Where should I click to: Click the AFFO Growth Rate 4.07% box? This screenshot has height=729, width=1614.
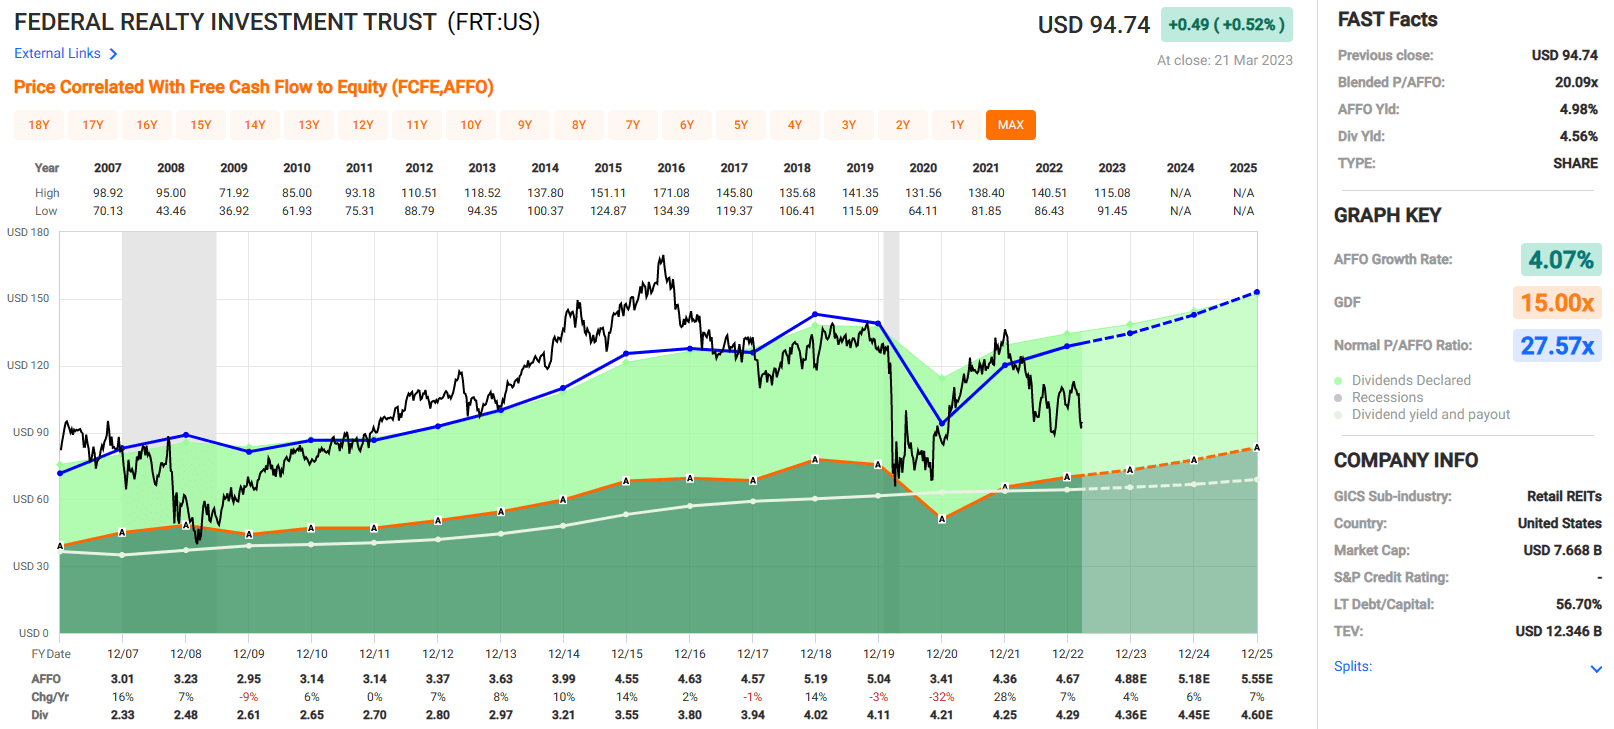click(1561, 260)
